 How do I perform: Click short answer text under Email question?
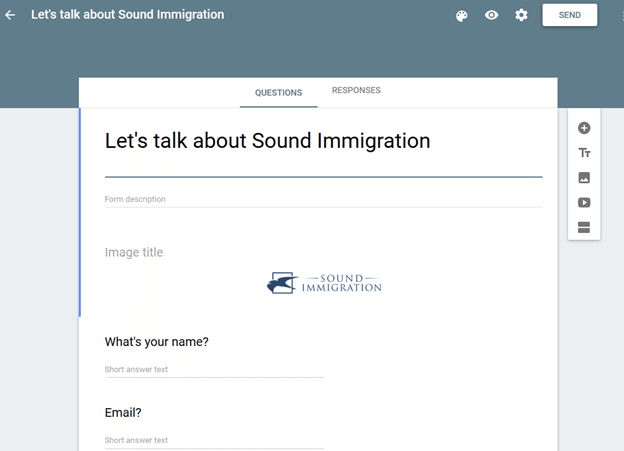214,440
